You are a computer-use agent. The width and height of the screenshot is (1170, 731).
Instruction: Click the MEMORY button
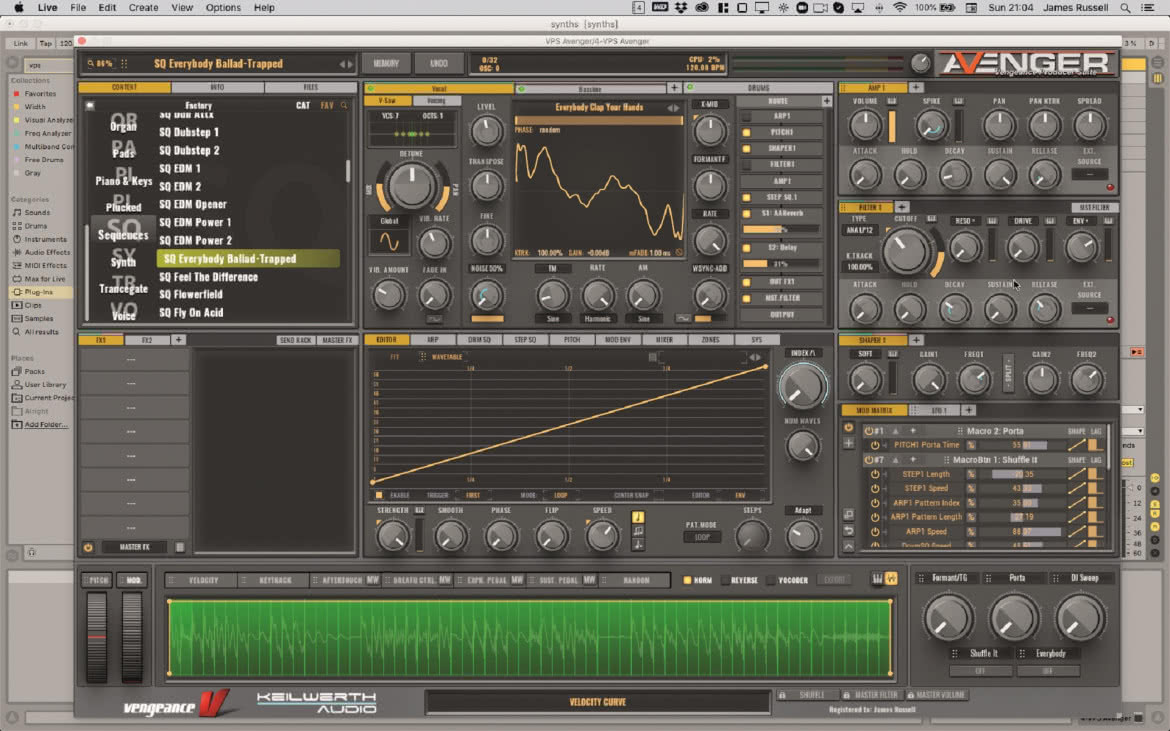386,63
